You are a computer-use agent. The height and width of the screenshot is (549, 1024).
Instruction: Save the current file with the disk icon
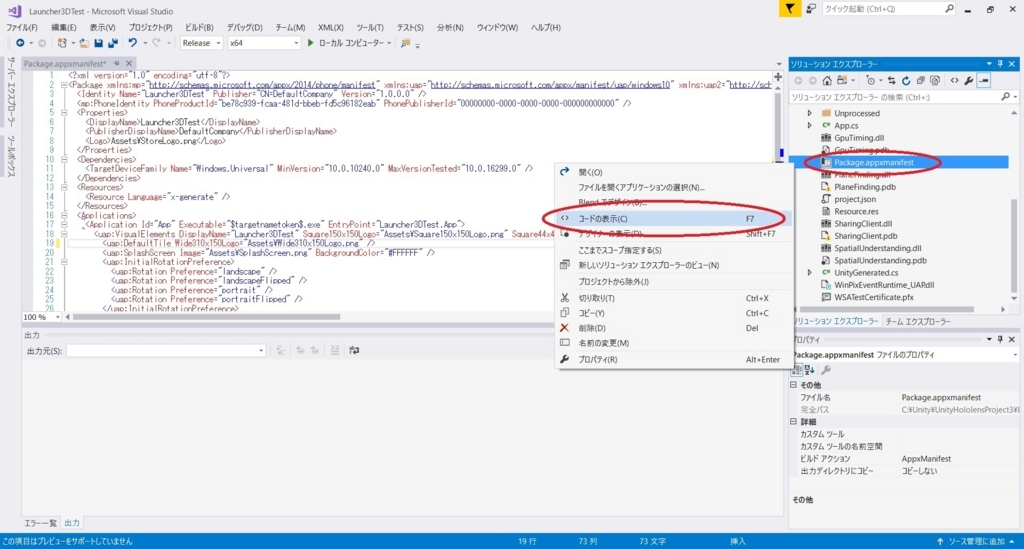98,43
